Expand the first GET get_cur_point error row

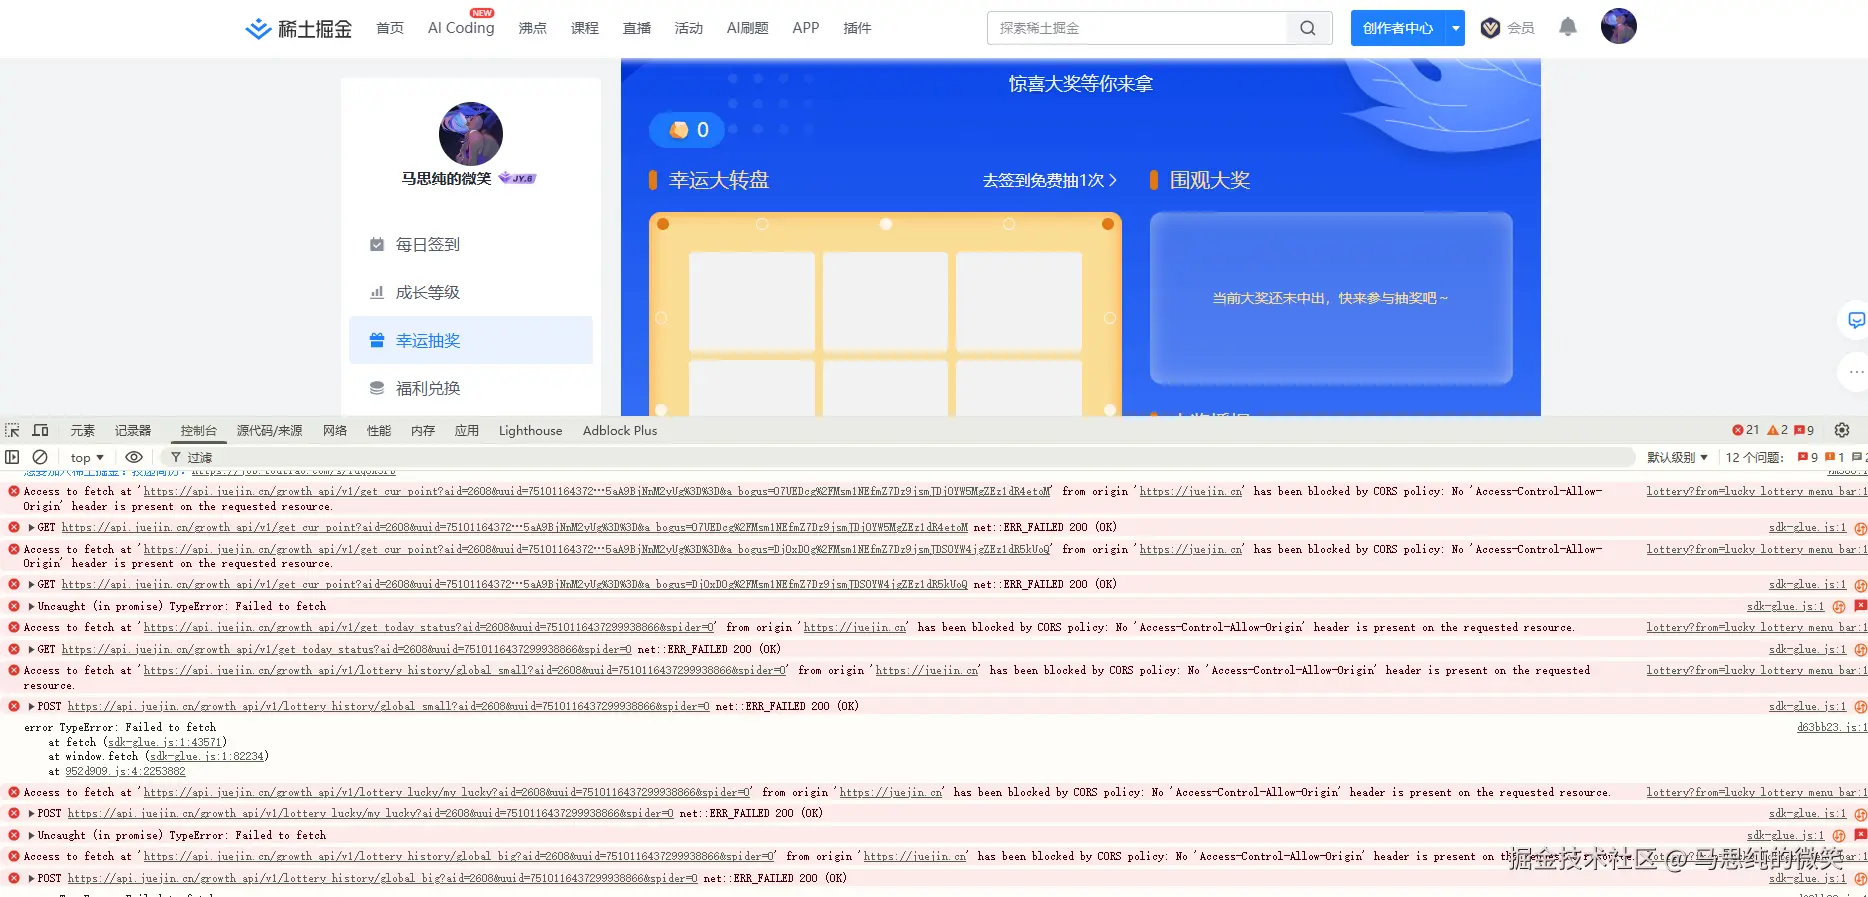(x=31, y=527)
